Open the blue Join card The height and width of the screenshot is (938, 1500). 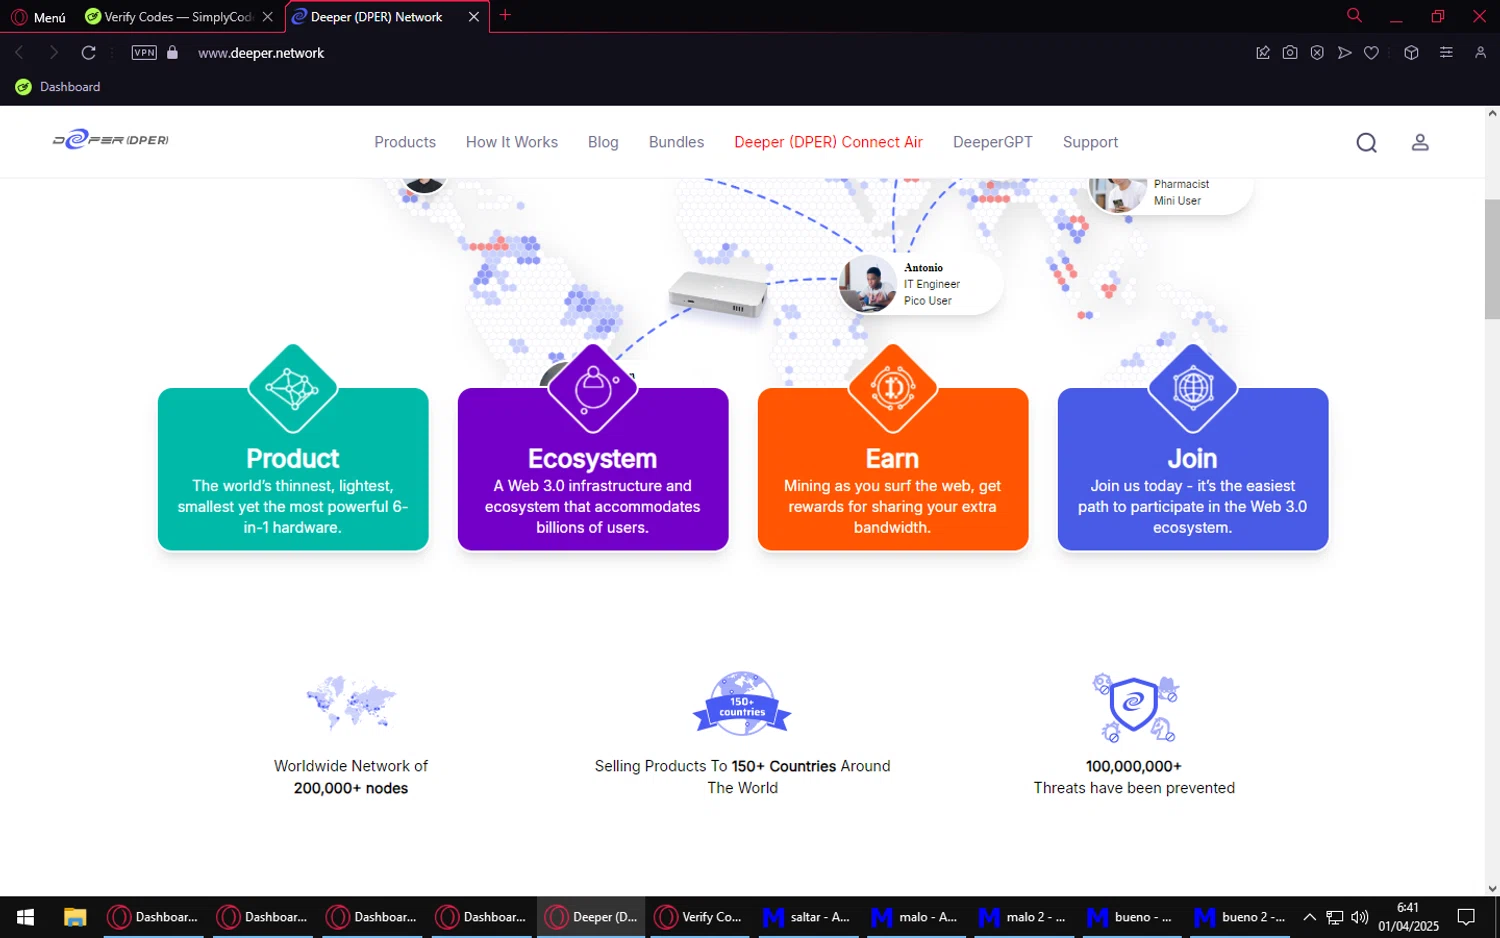pyautogui.click(x=1193, y=469)
